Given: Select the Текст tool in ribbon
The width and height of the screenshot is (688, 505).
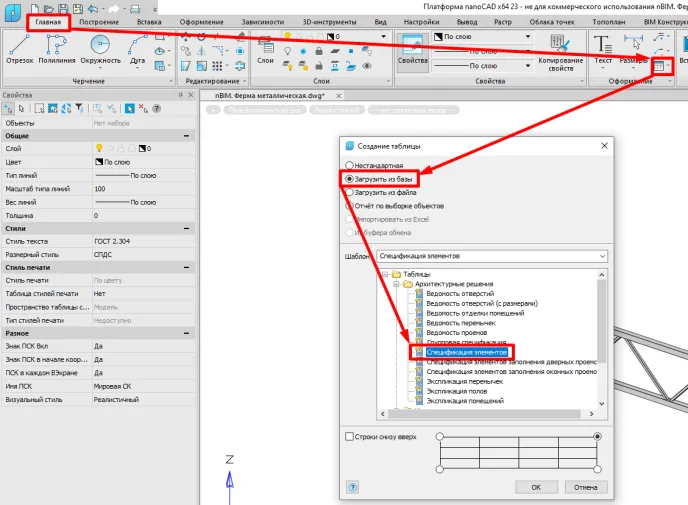Looking at the screenshot, I should [603, 47].
